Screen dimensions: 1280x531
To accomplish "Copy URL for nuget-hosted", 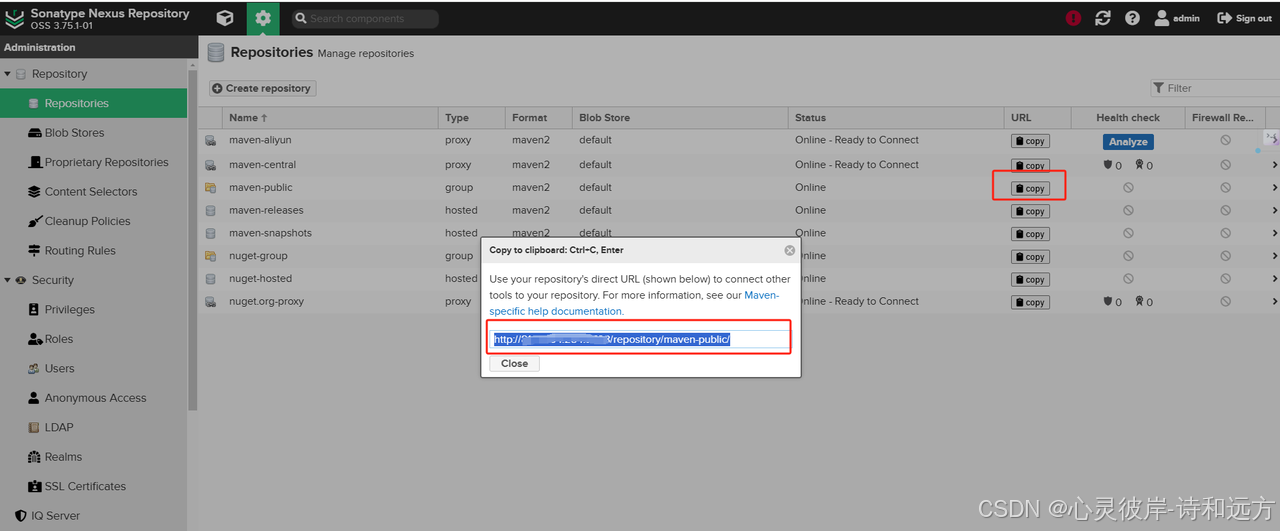I will pos(1030,280).
